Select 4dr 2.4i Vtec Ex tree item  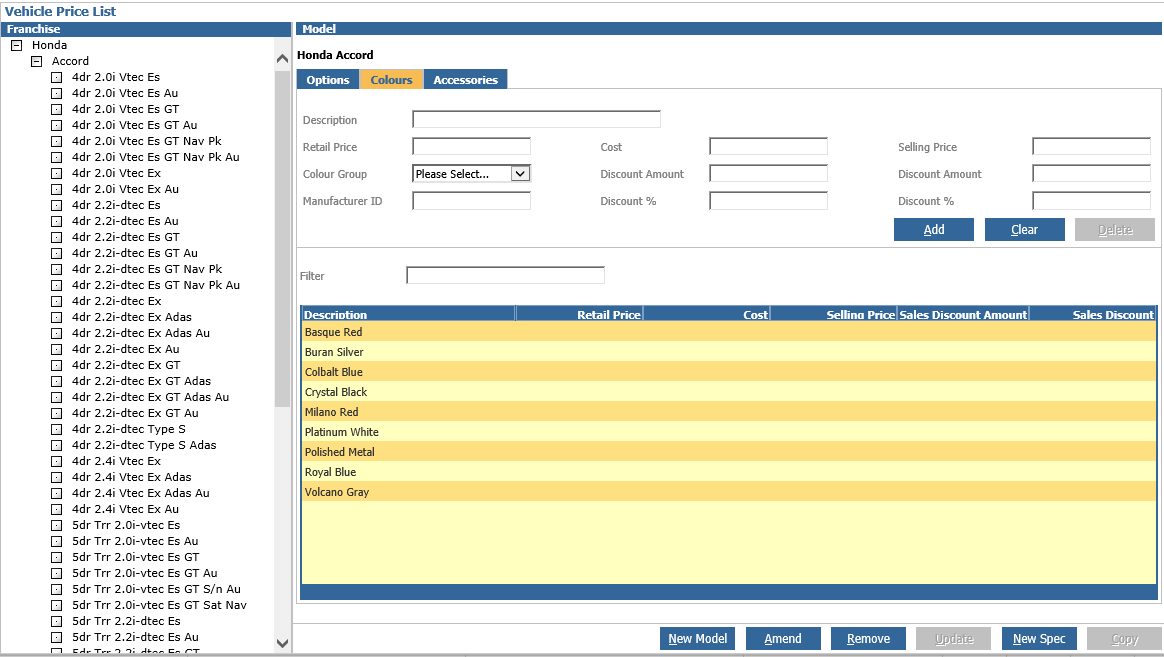pos(117,461)
